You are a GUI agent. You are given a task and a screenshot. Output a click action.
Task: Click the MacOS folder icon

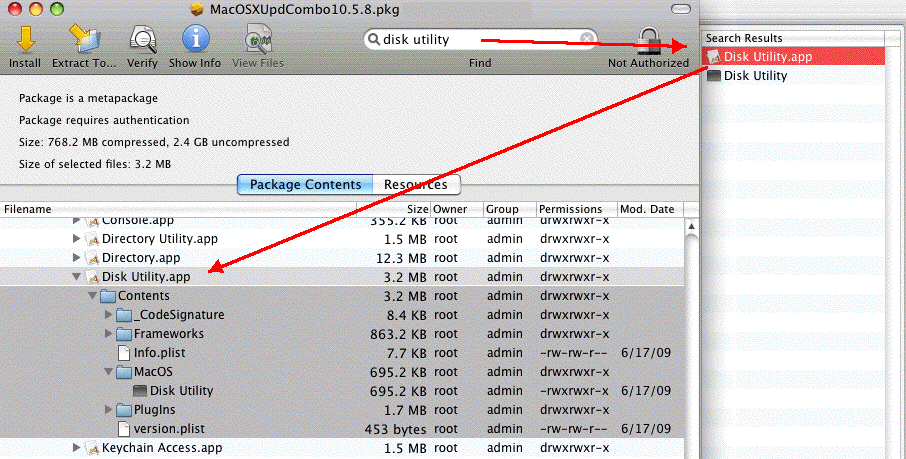124,372
